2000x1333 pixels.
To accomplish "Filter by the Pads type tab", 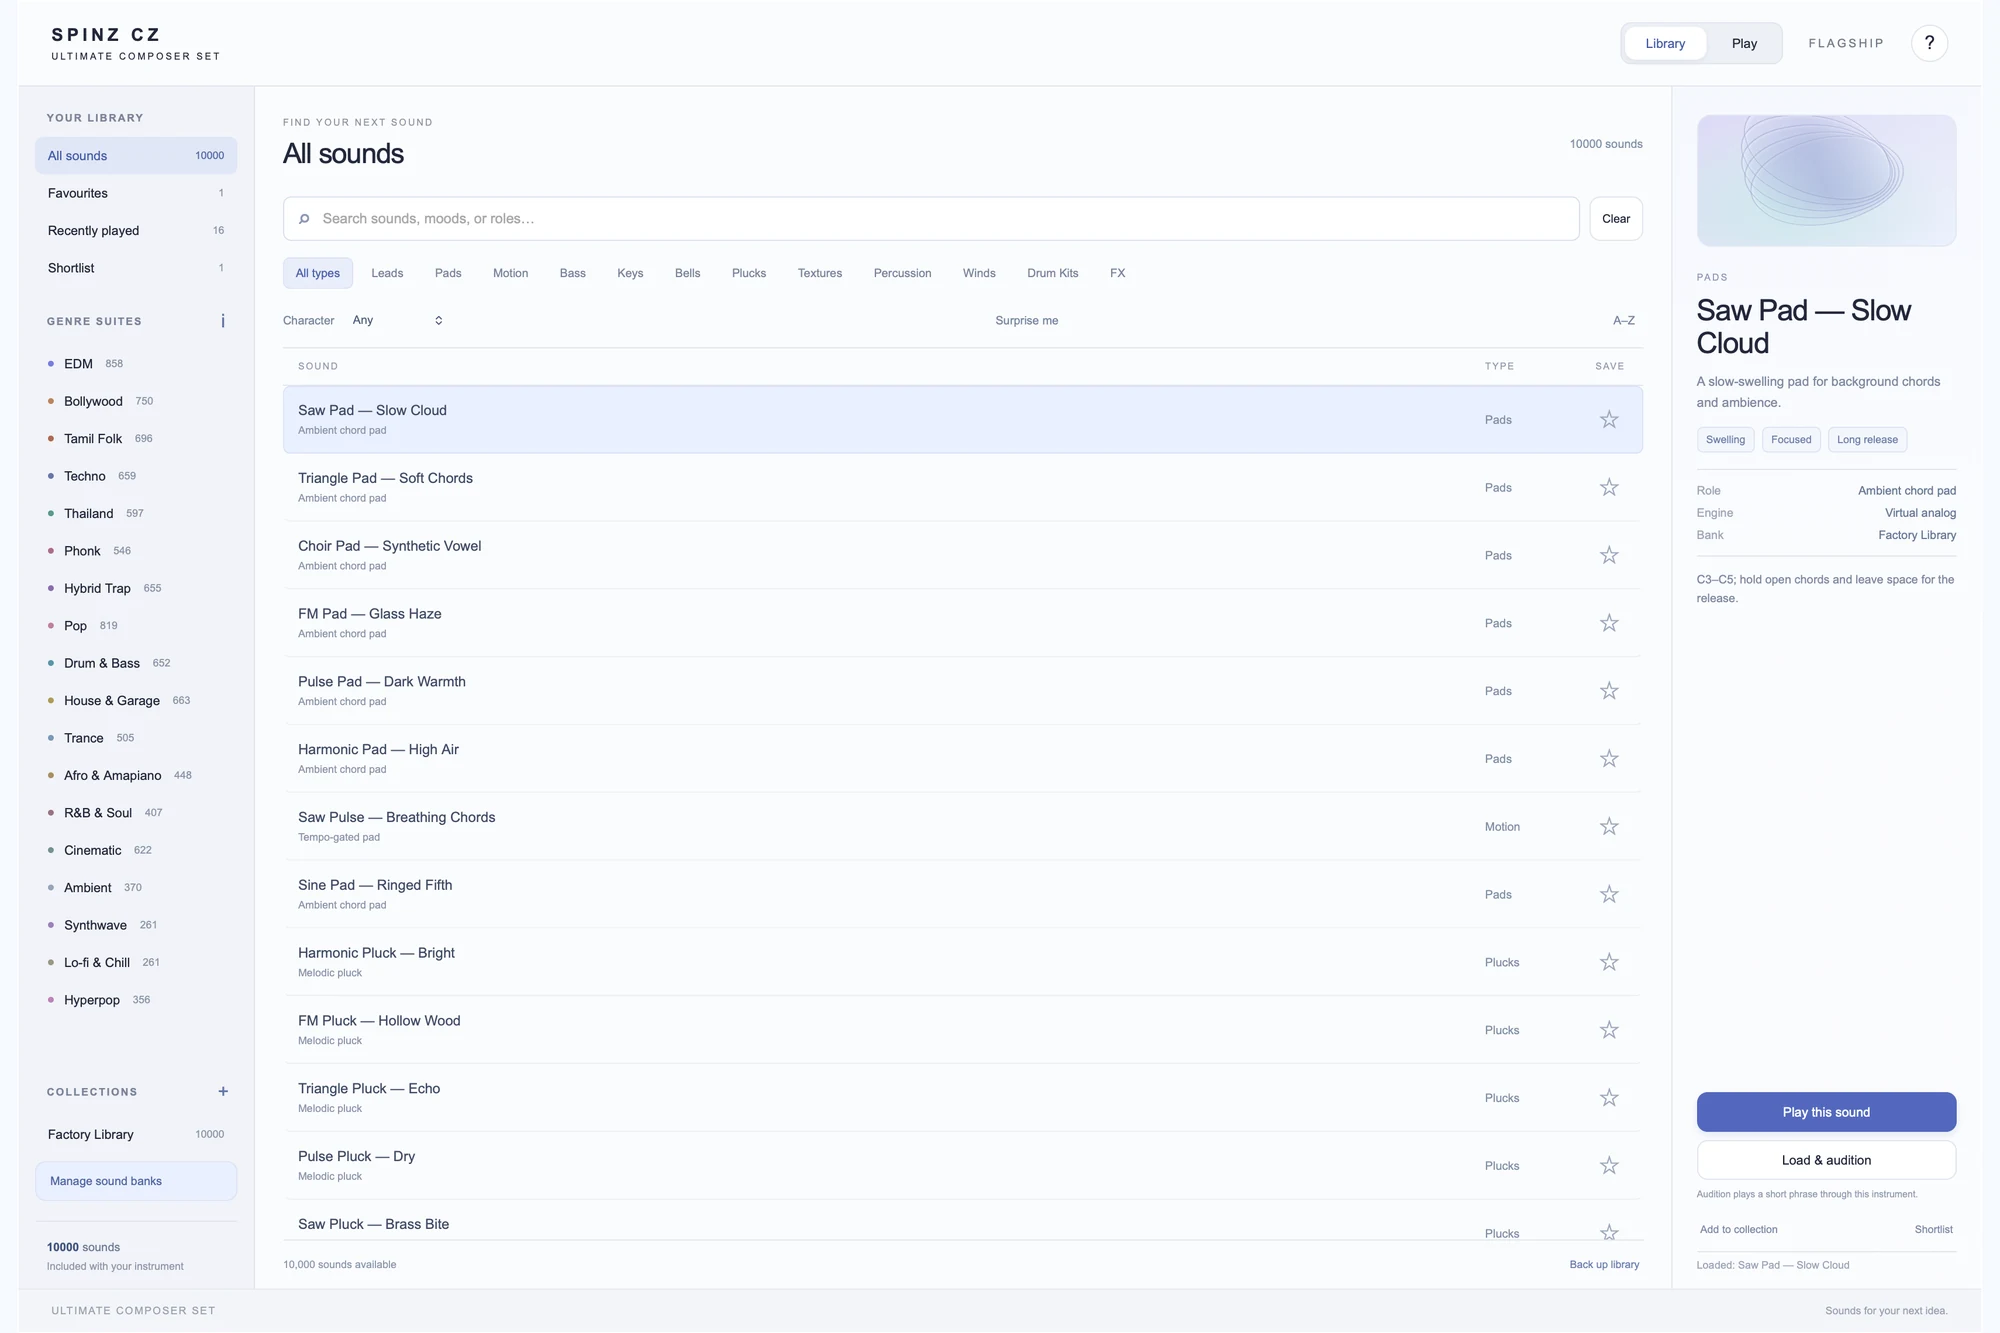I will (448, 273).
